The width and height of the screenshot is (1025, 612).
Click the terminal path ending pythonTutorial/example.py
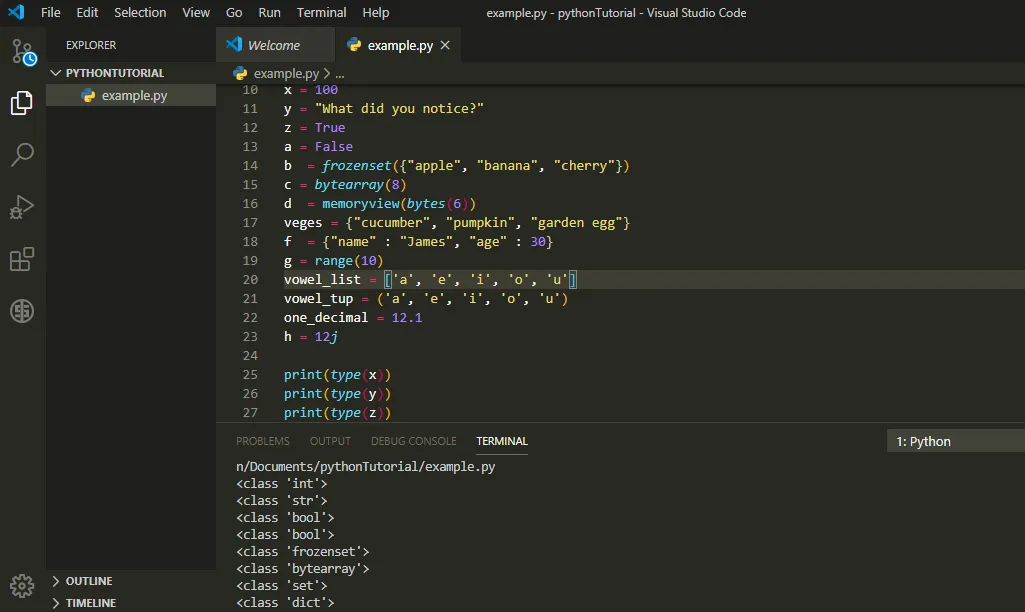[365, 466]
